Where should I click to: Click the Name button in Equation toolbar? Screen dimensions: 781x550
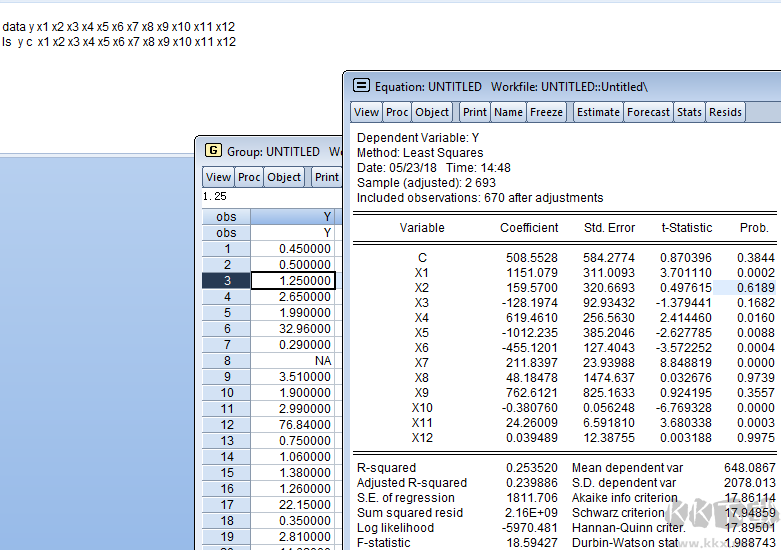pyautogui.click(x=508, y=112)
